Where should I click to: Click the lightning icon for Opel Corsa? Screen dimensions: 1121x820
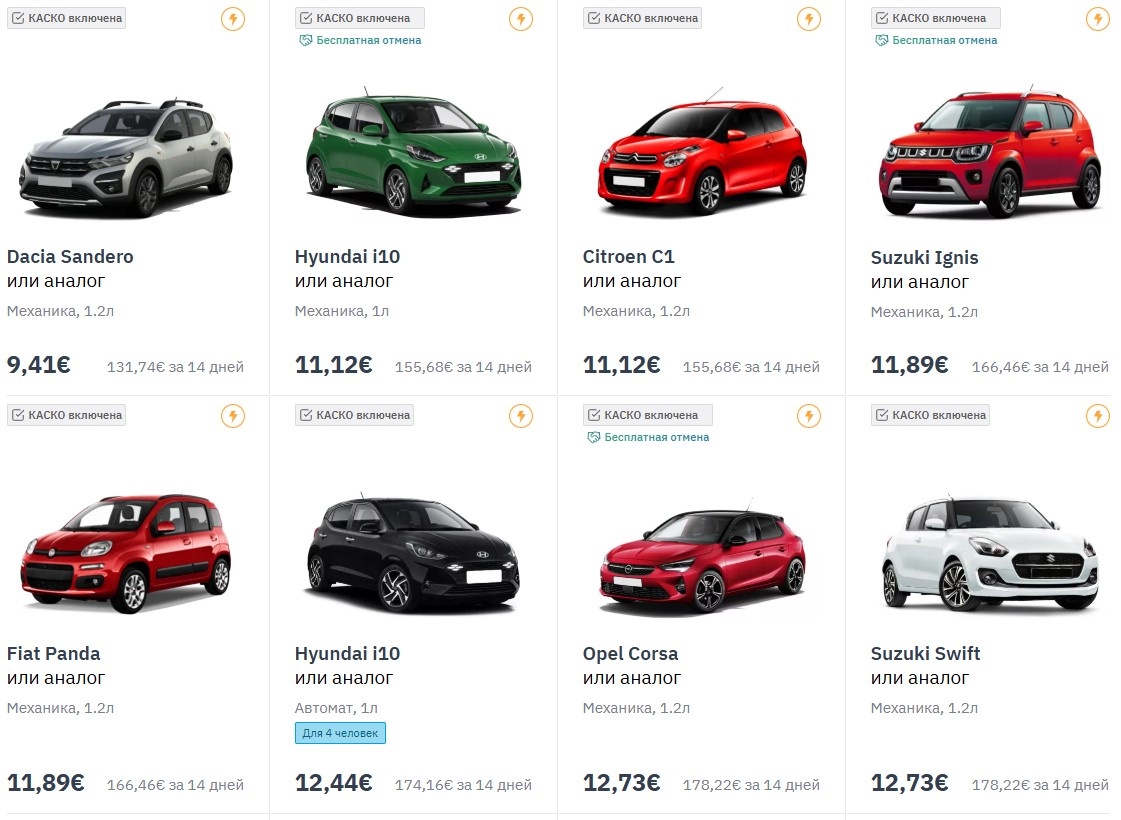[809, 414]
